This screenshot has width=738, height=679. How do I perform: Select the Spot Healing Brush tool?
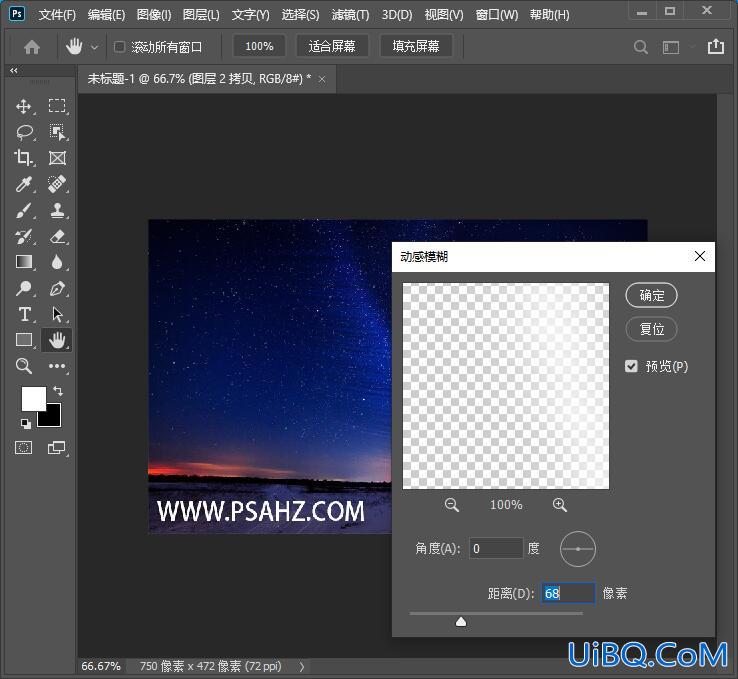coord(57,184)
